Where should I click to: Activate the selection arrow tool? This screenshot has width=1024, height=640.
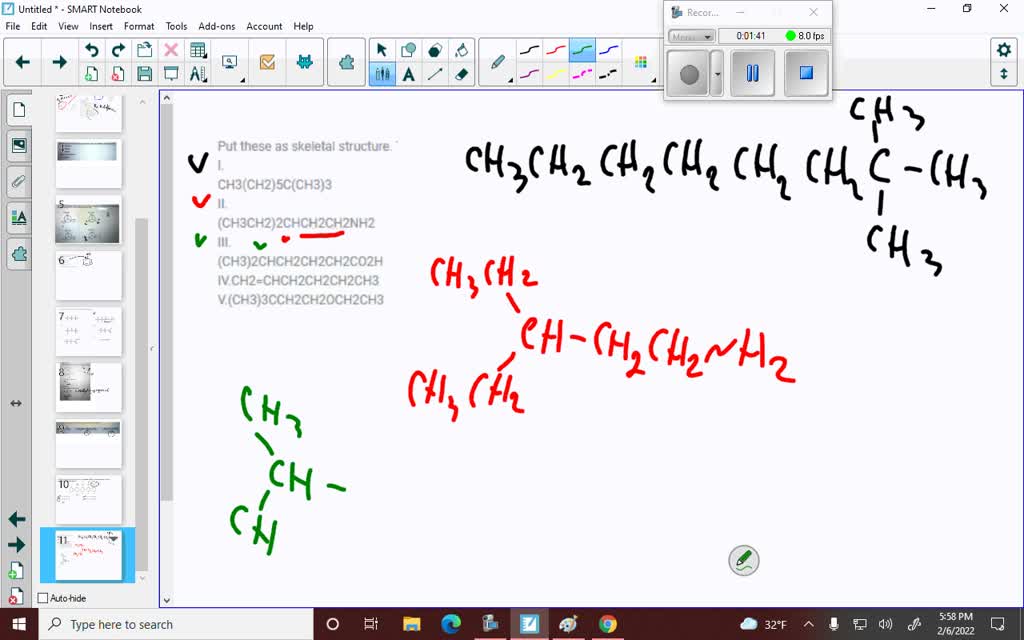click(x=383, y=49)
